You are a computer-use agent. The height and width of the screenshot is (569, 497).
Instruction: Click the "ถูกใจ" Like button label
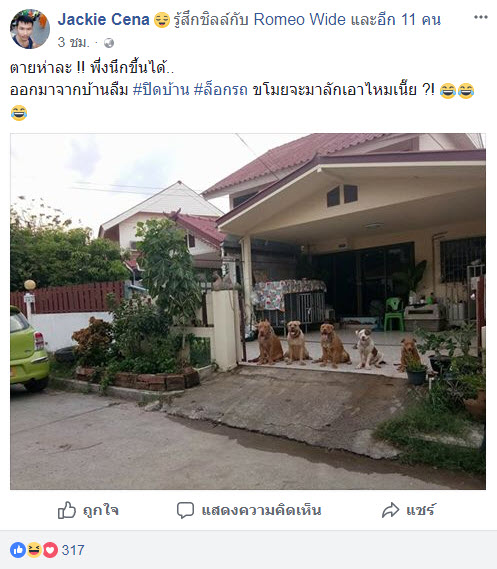(x=101, y=510)
